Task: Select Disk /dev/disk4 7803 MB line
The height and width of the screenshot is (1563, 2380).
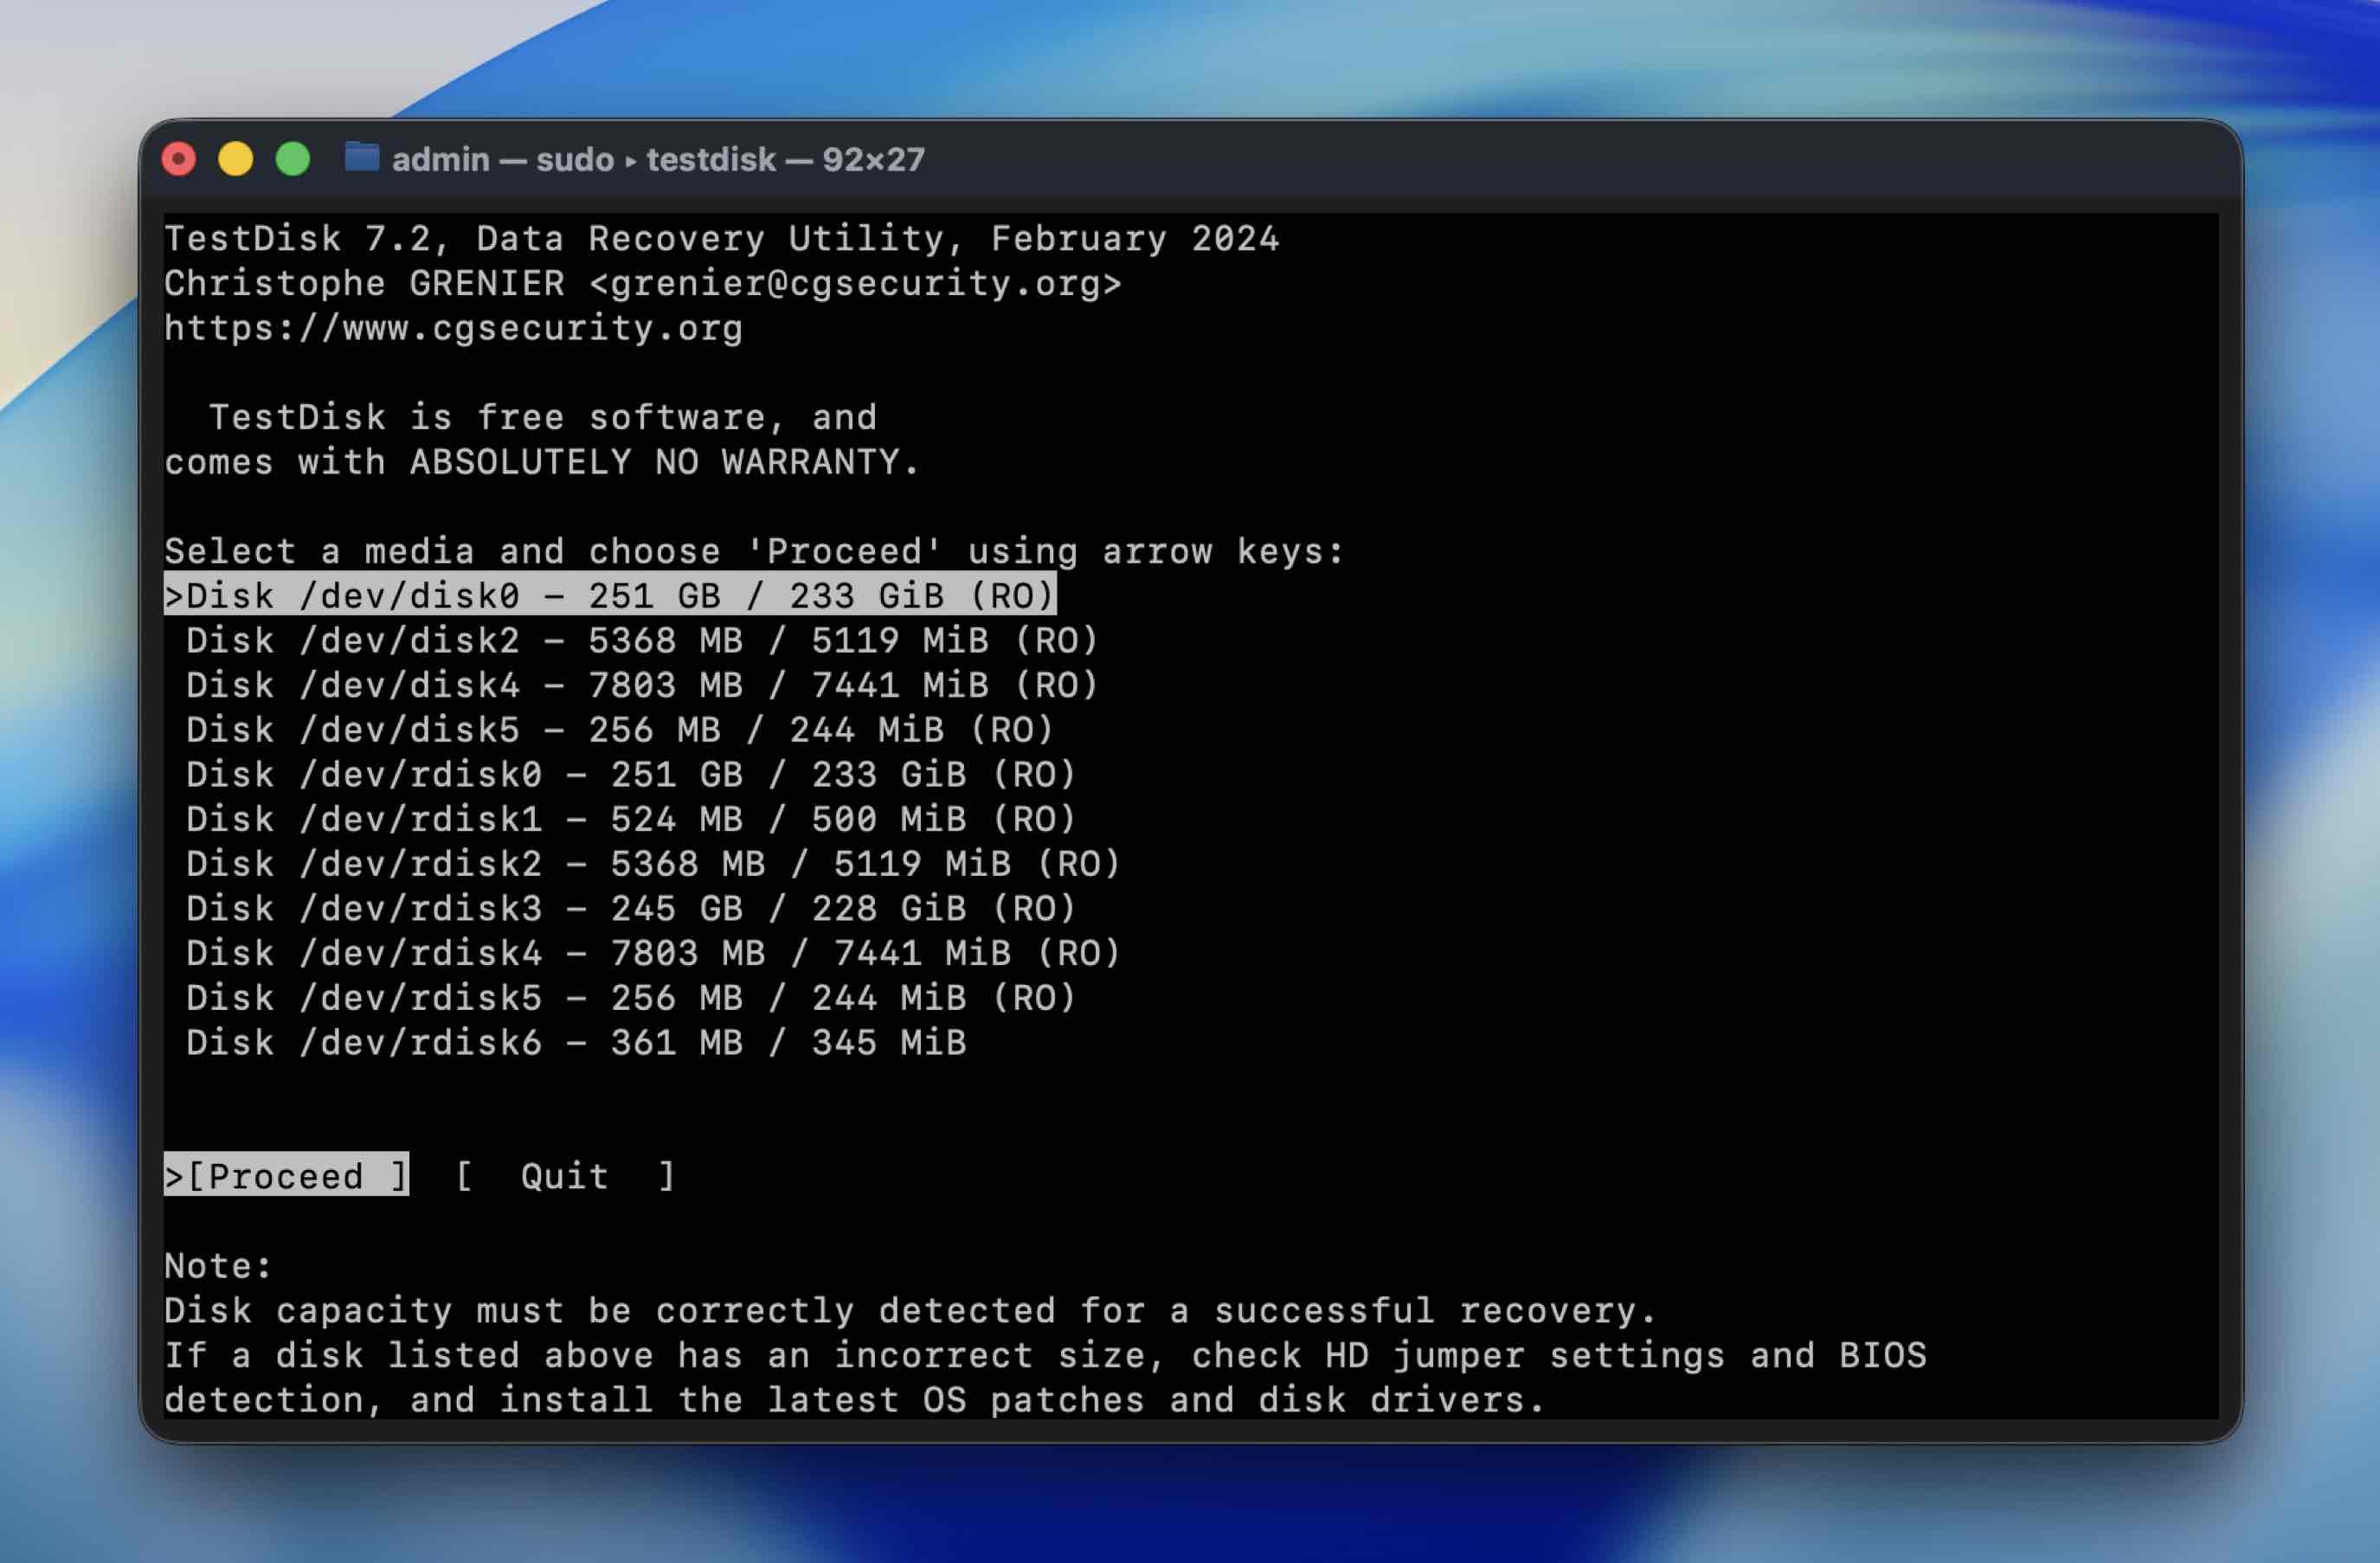Action: click(x=642, y=686)
